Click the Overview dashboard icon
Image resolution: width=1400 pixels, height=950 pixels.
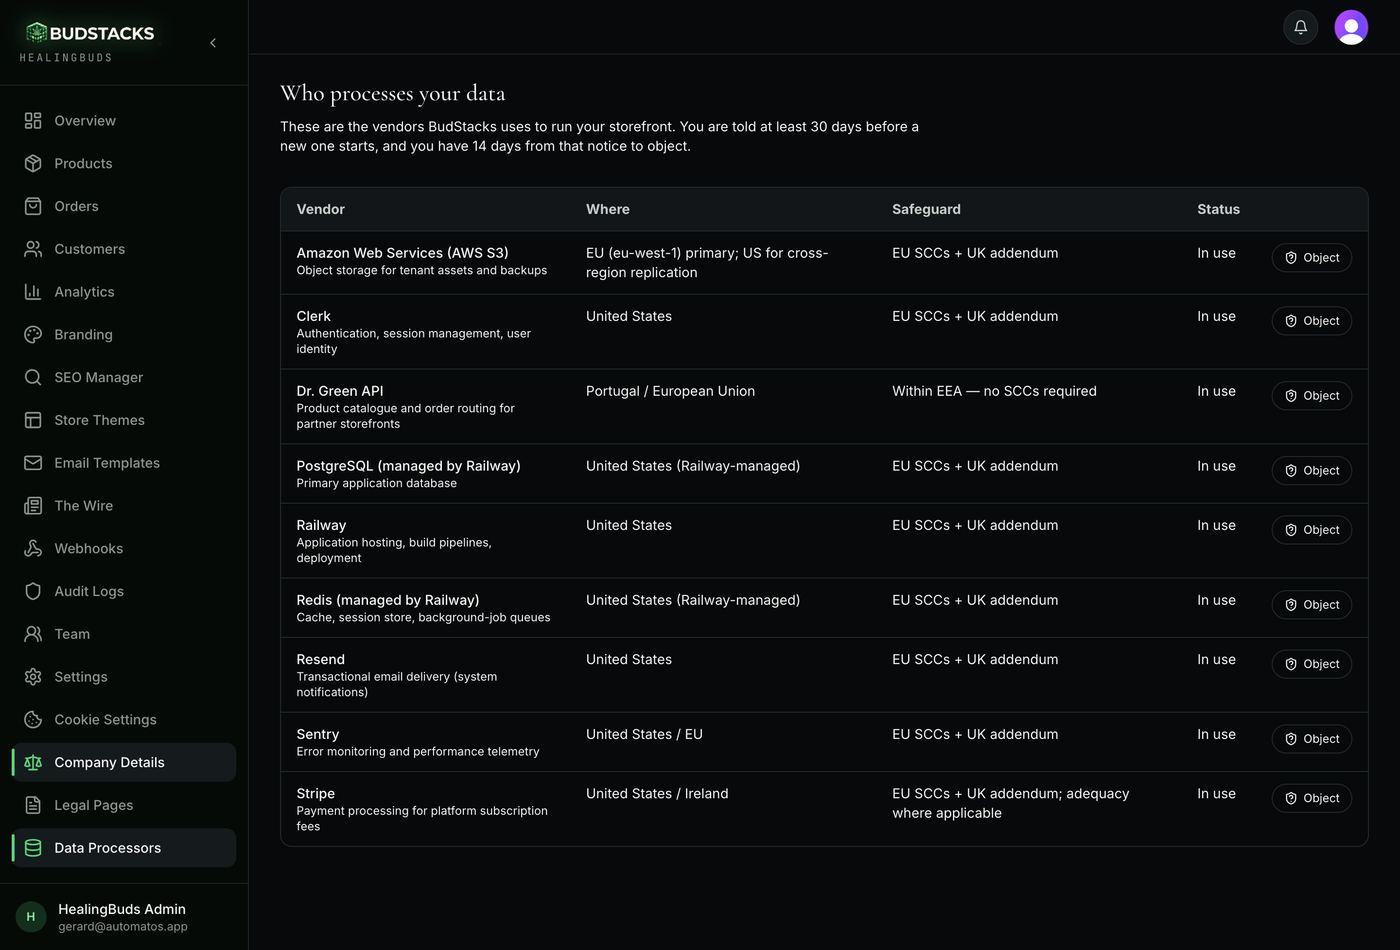click(33, 121)
